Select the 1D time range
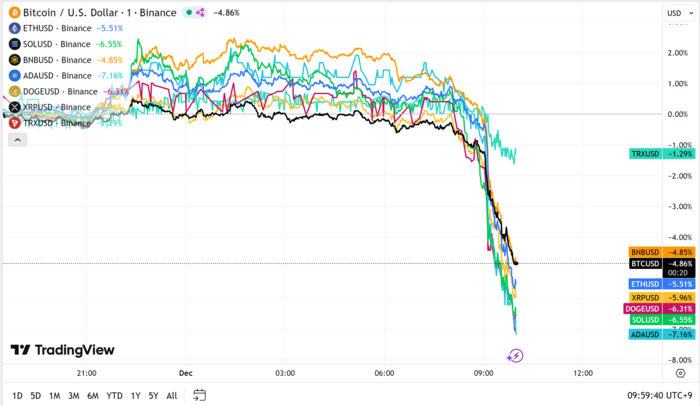Viewport: 700px width, 406px height. tap(17, 395)
